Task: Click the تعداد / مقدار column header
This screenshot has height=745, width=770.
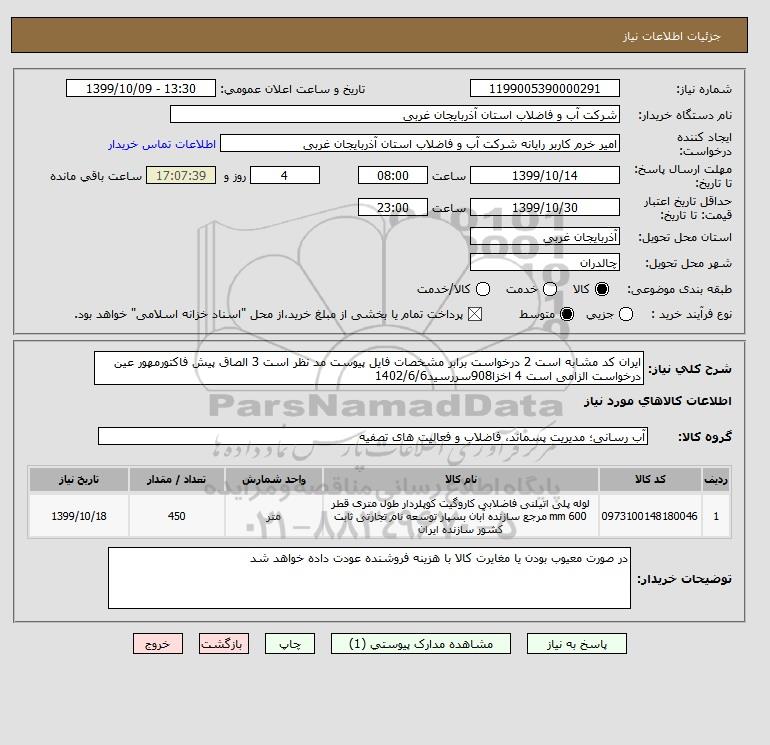Action: pos(176,479)
